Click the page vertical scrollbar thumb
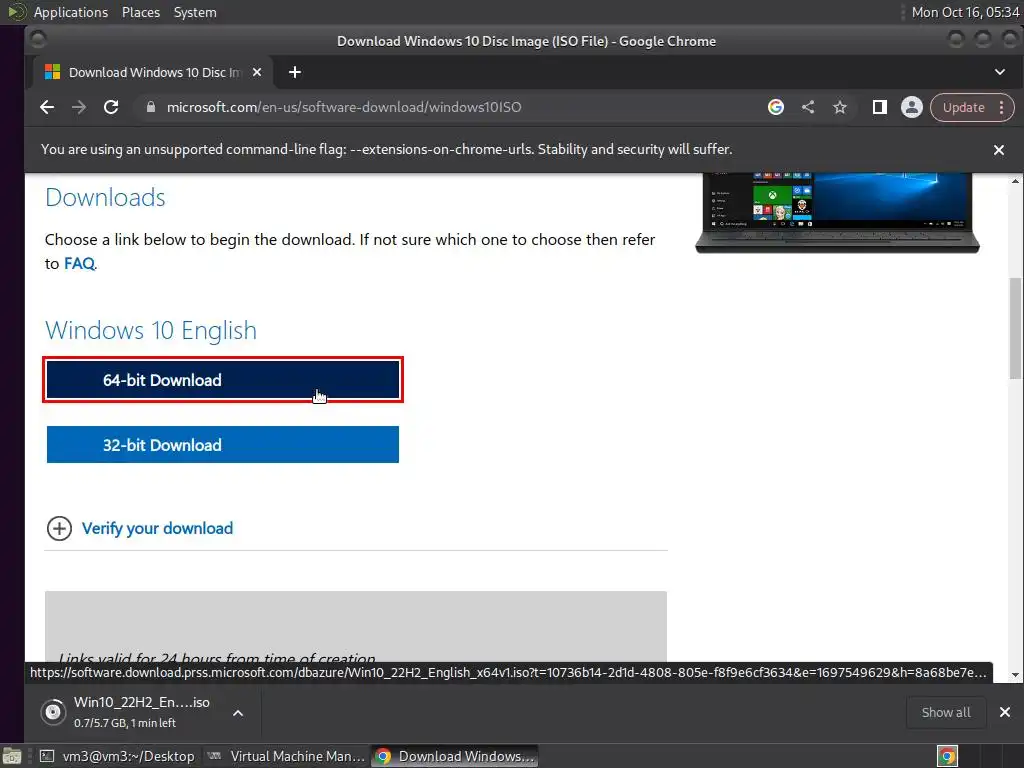1024x768 pixels. pyautogui.click(x=1015, y=328)
